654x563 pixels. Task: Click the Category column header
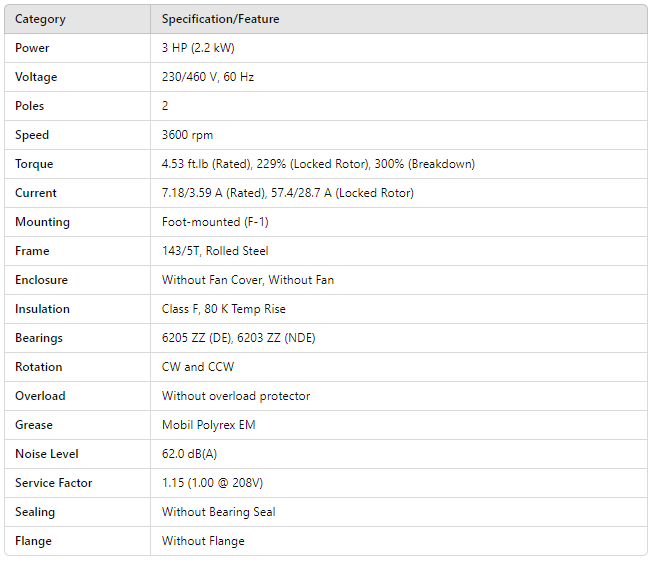pyautogui.click(x=40, y=19)
